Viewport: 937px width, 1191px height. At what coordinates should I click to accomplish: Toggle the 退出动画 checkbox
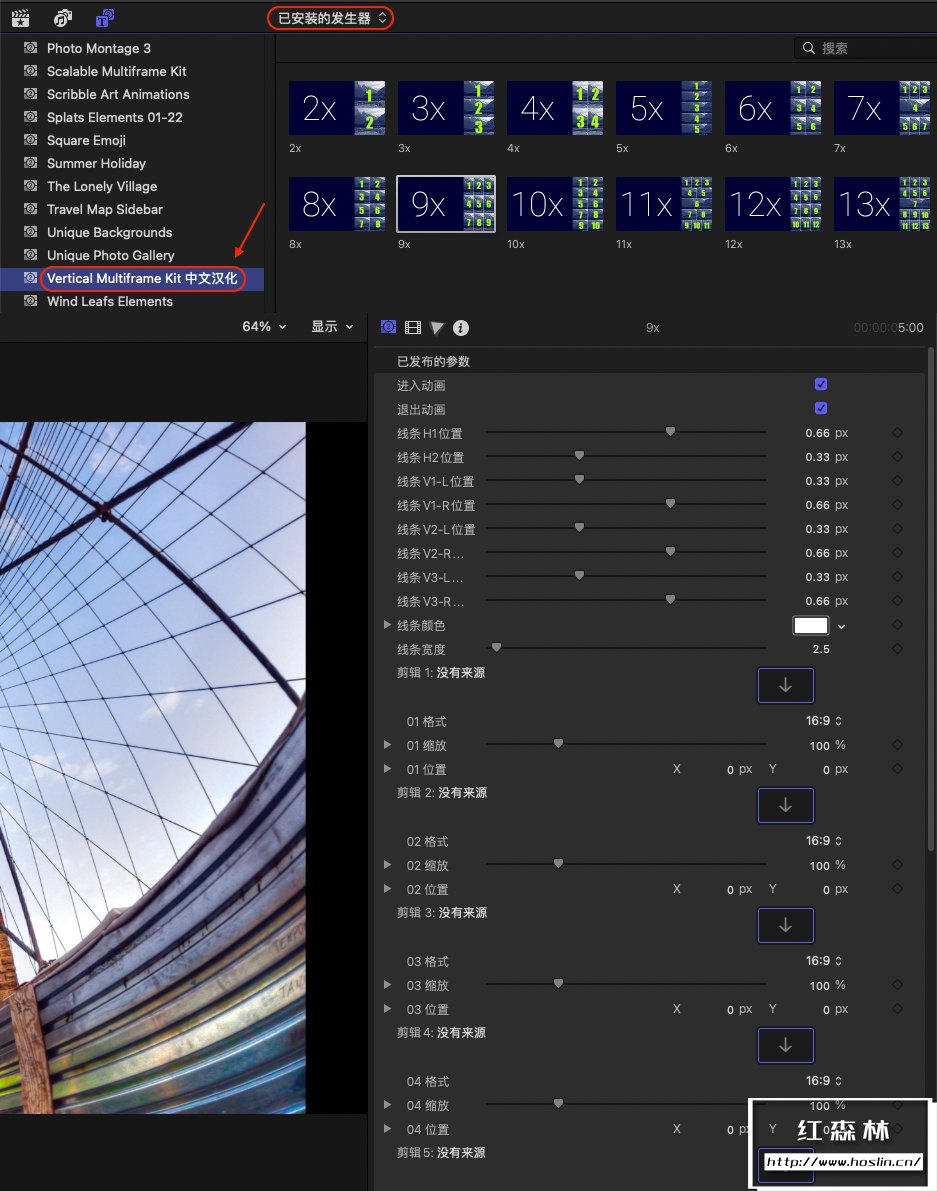(x=821, y=408)
